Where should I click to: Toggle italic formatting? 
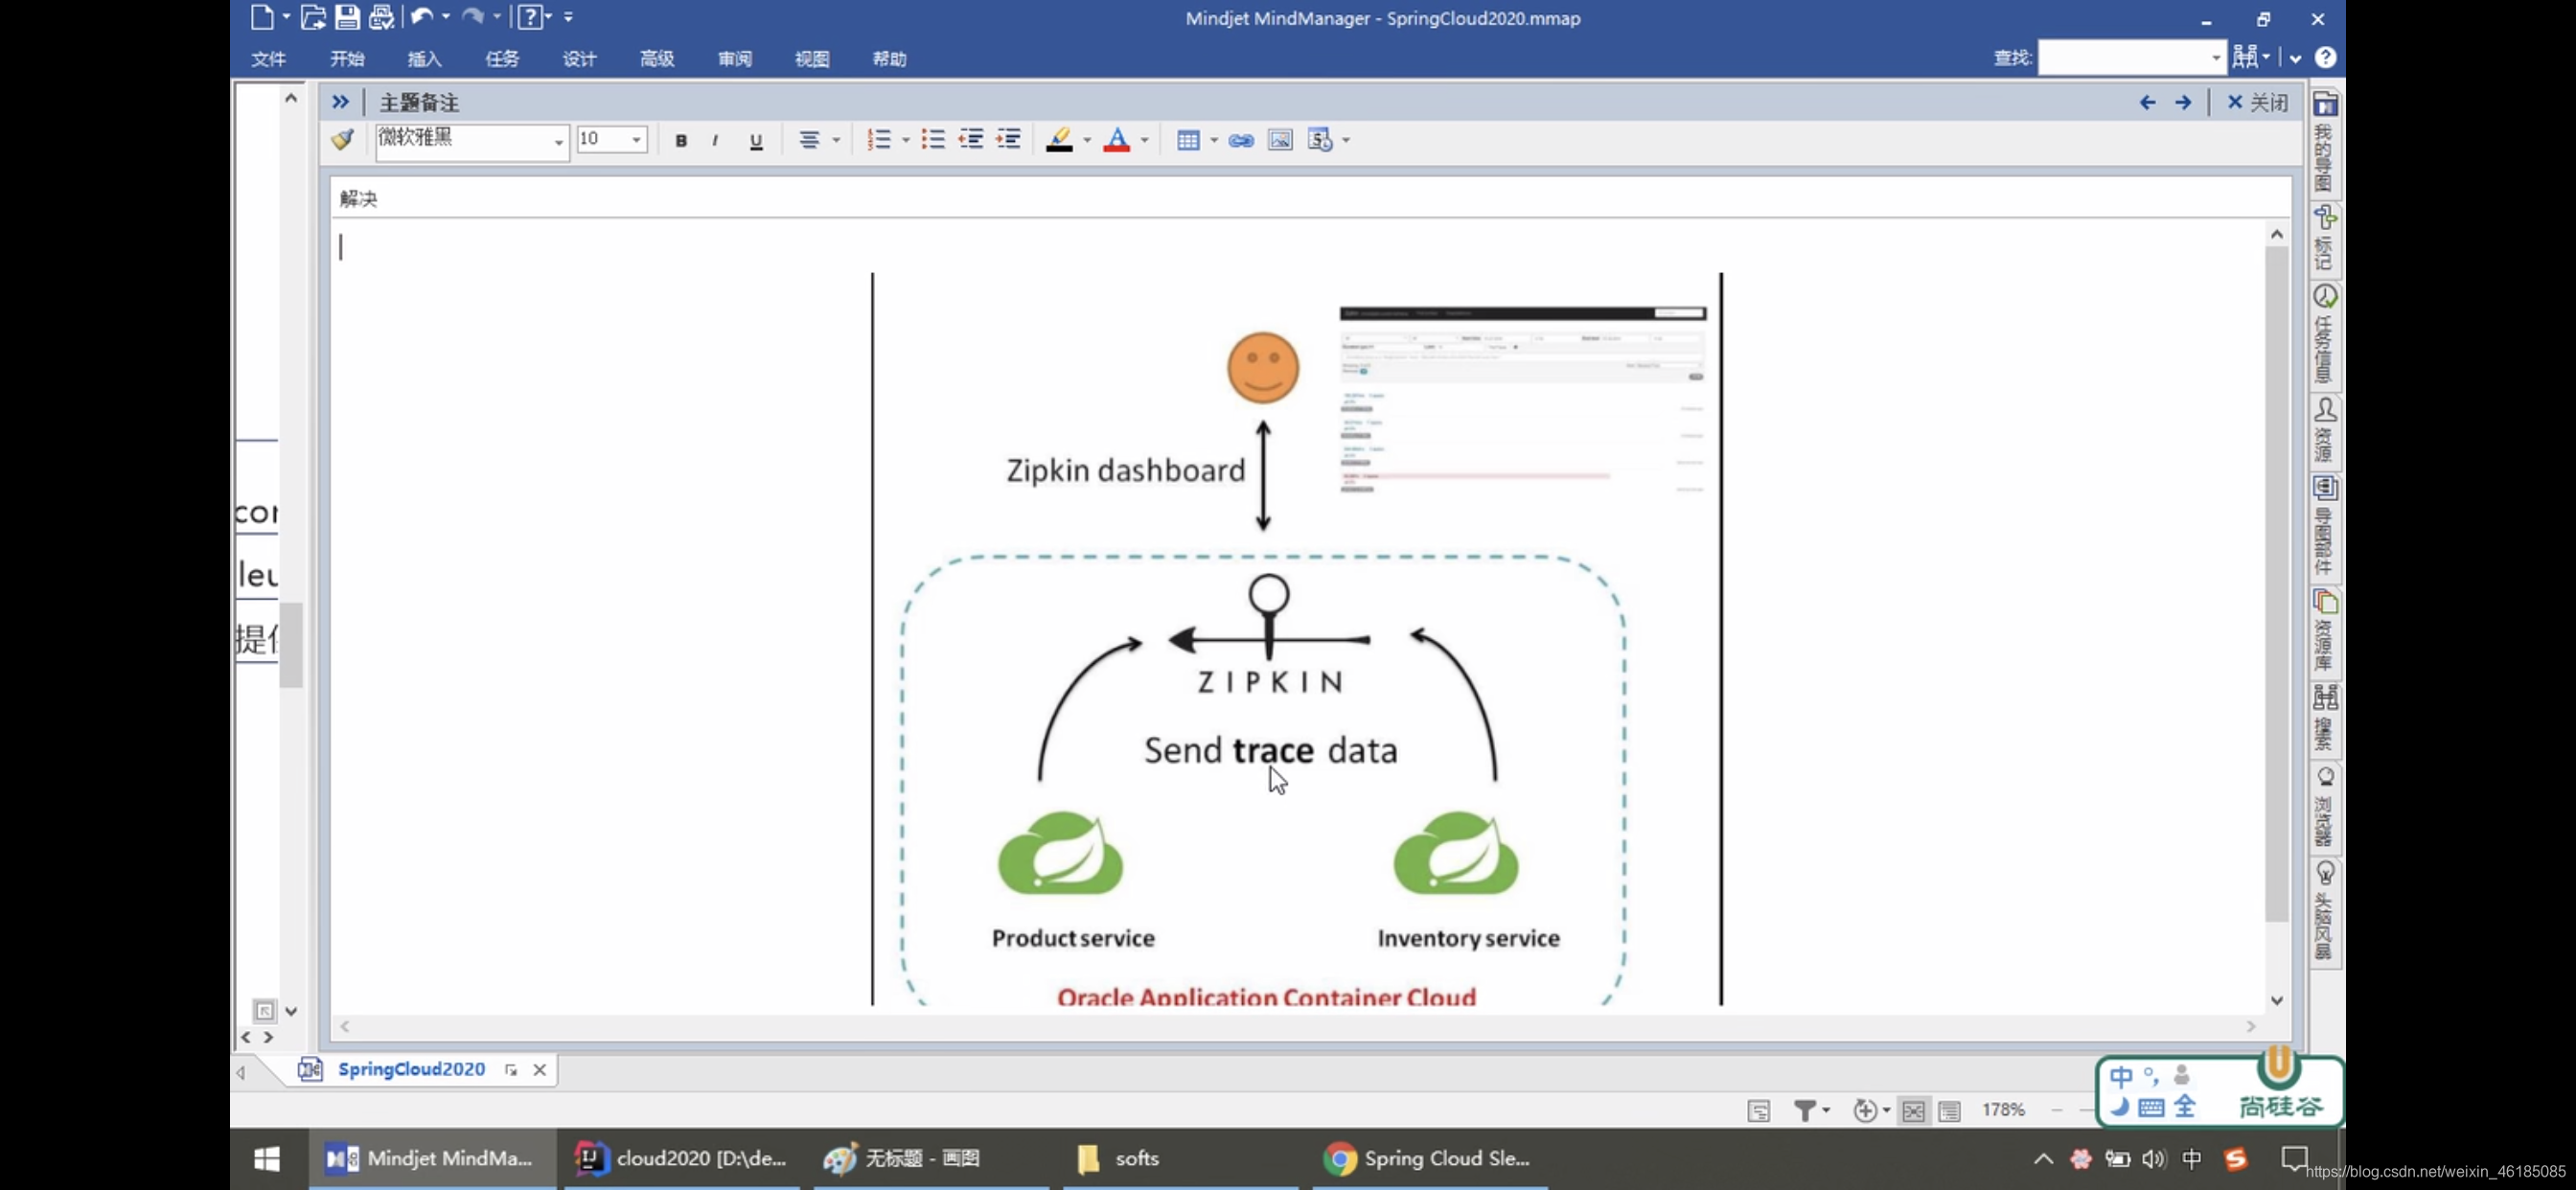click(x=715, y=140)
